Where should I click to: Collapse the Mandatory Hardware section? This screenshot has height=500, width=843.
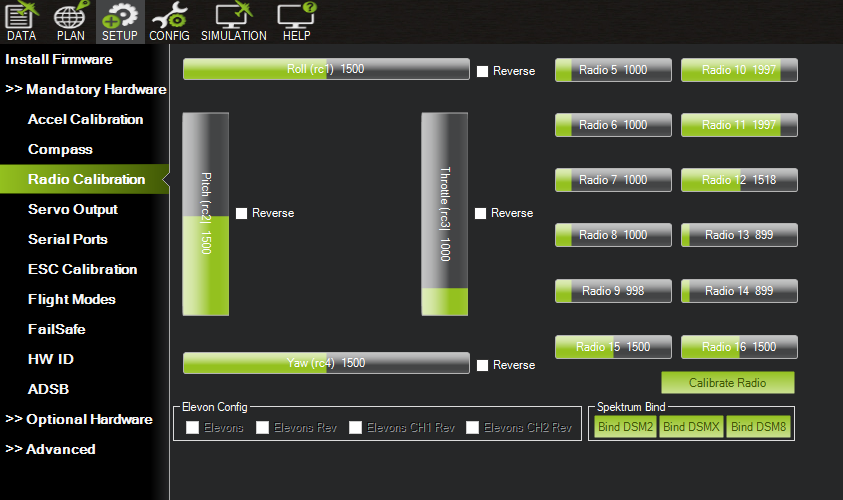point(85,89)
